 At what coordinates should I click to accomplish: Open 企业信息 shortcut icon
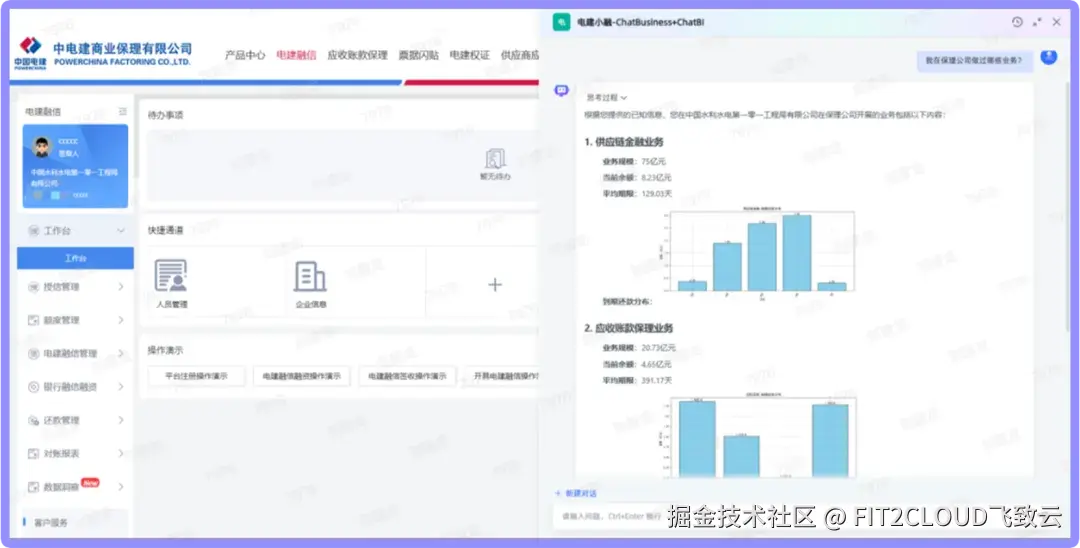(x=311, y=276)
